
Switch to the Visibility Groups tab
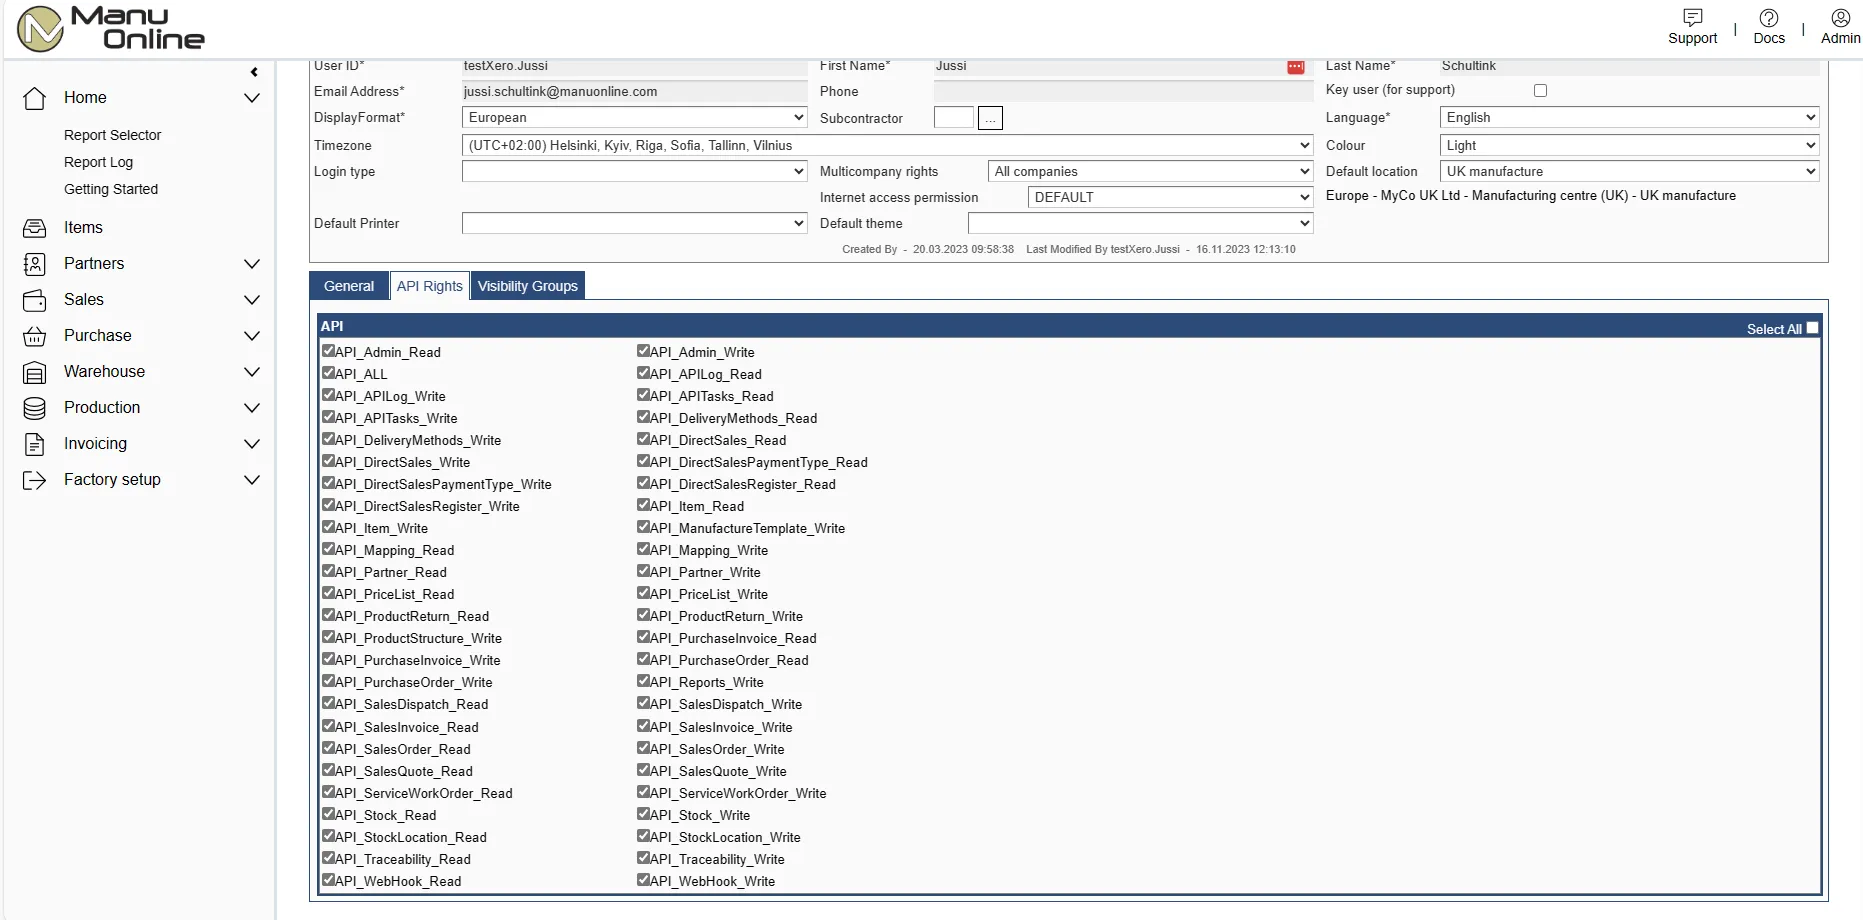tap(528, 285)
